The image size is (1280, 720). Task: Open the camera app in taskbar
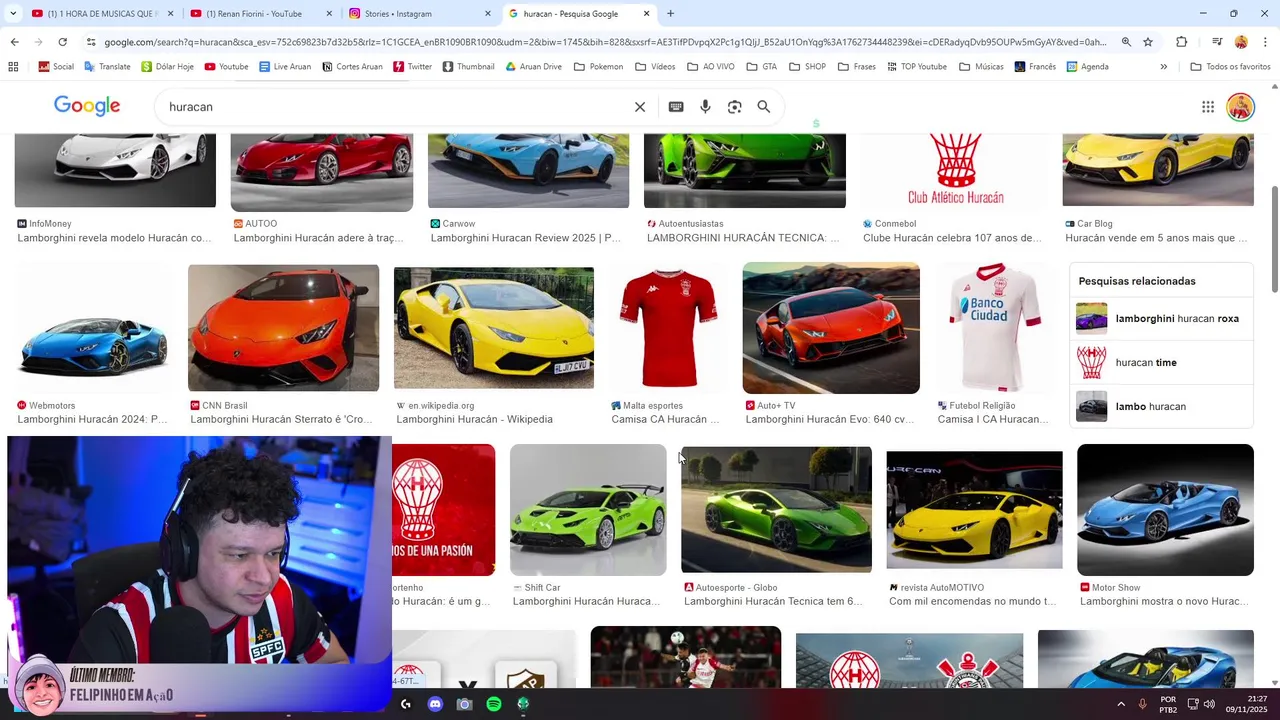tap(464, 704)
